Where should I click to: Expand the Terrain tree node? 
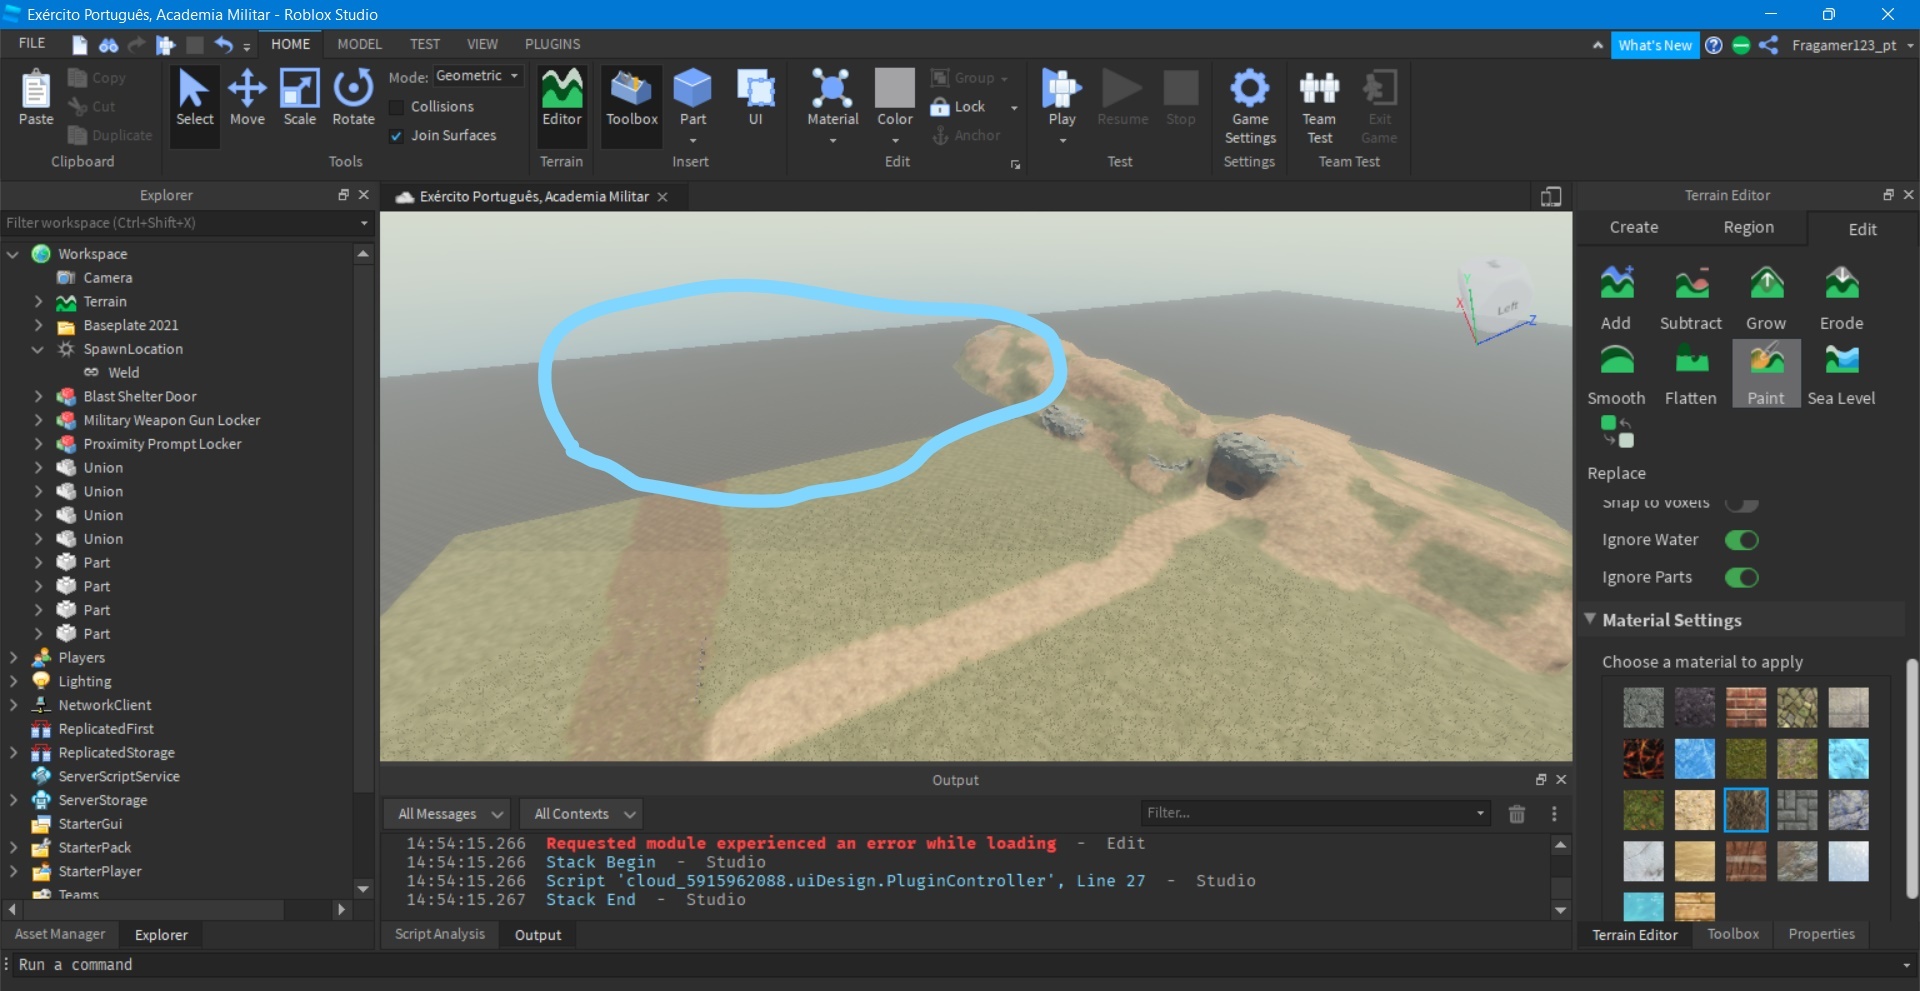38,302
